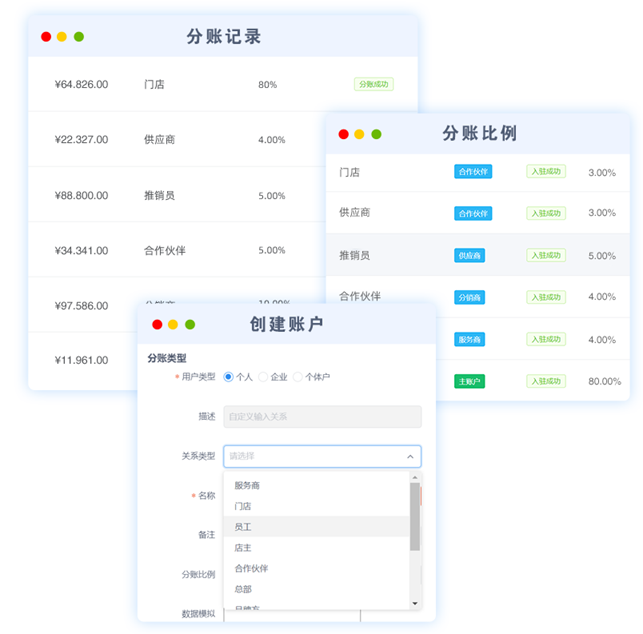Click the 供应商 tag in 推销员 row
The height and width of the screenshot is (634, 643).
(x=469, y=255)
